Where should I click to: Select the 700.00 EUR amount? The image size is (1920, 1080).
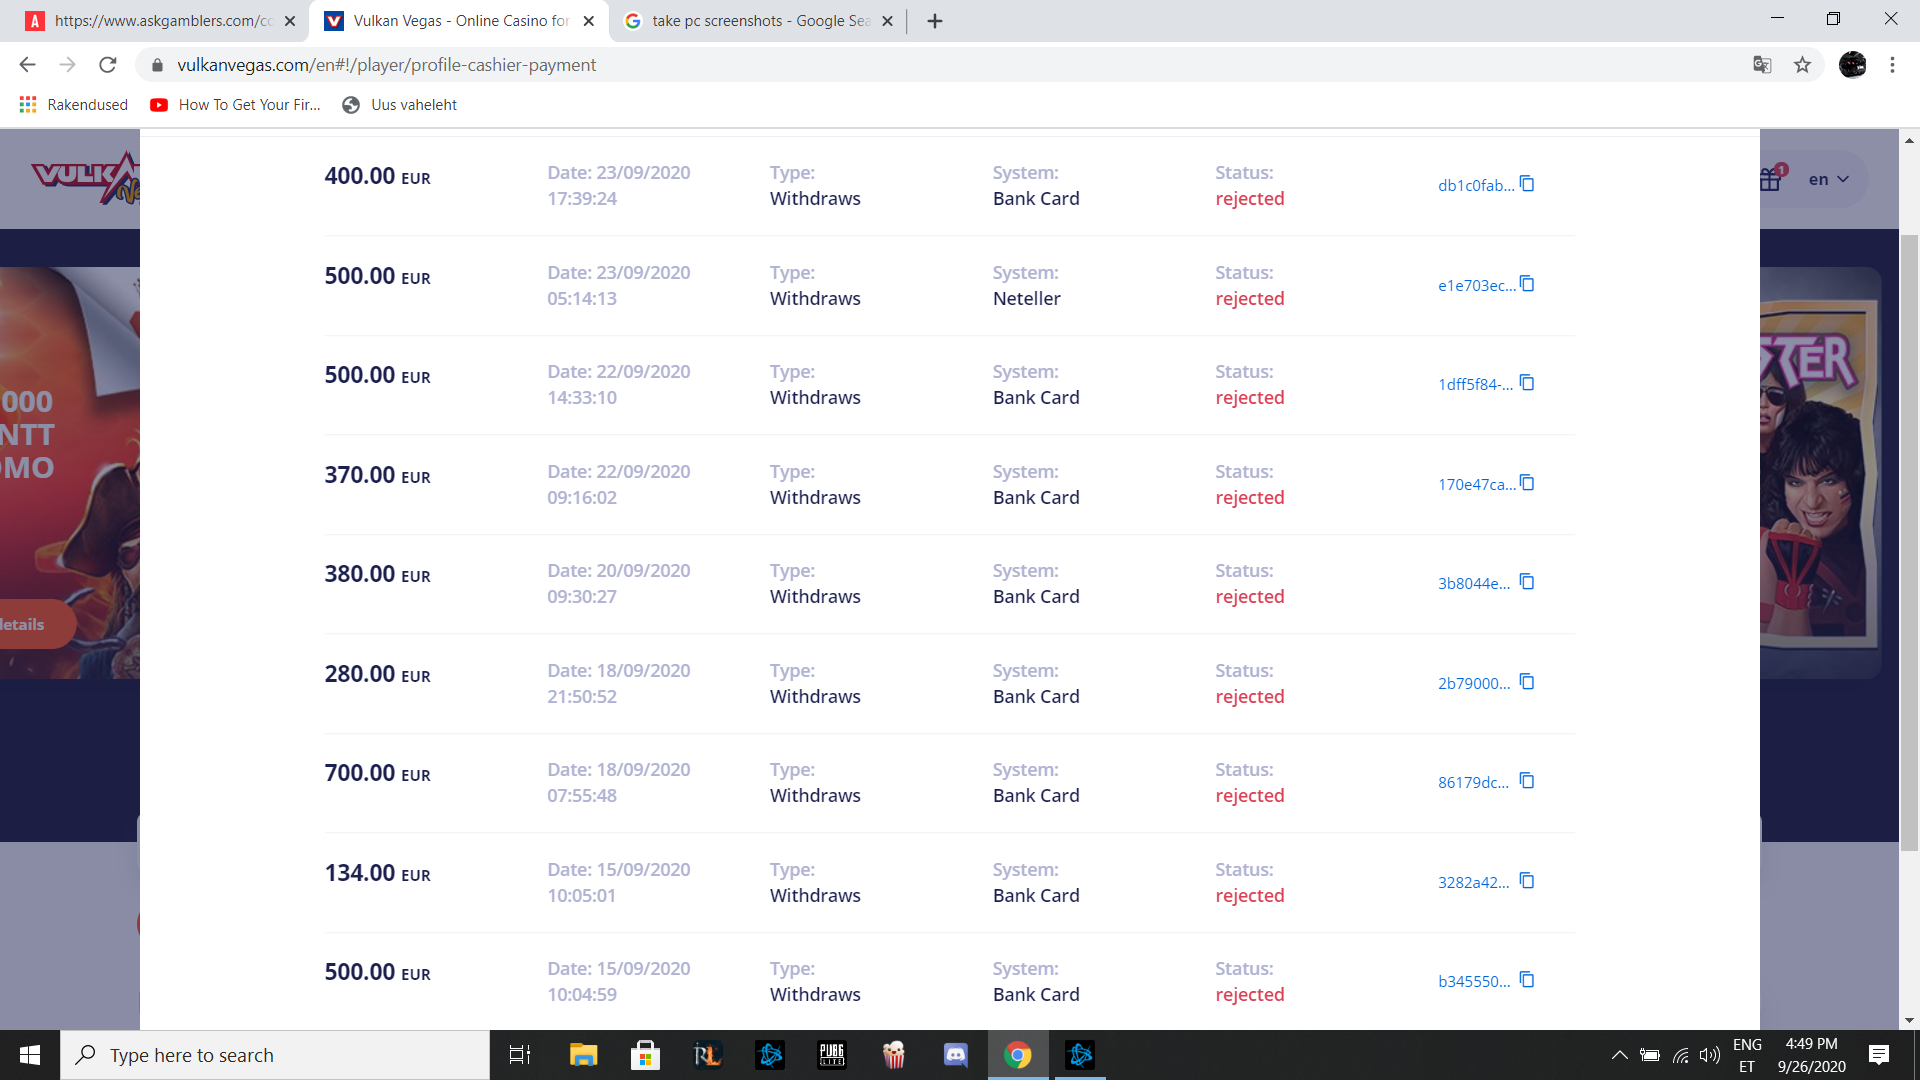[377, 773]
